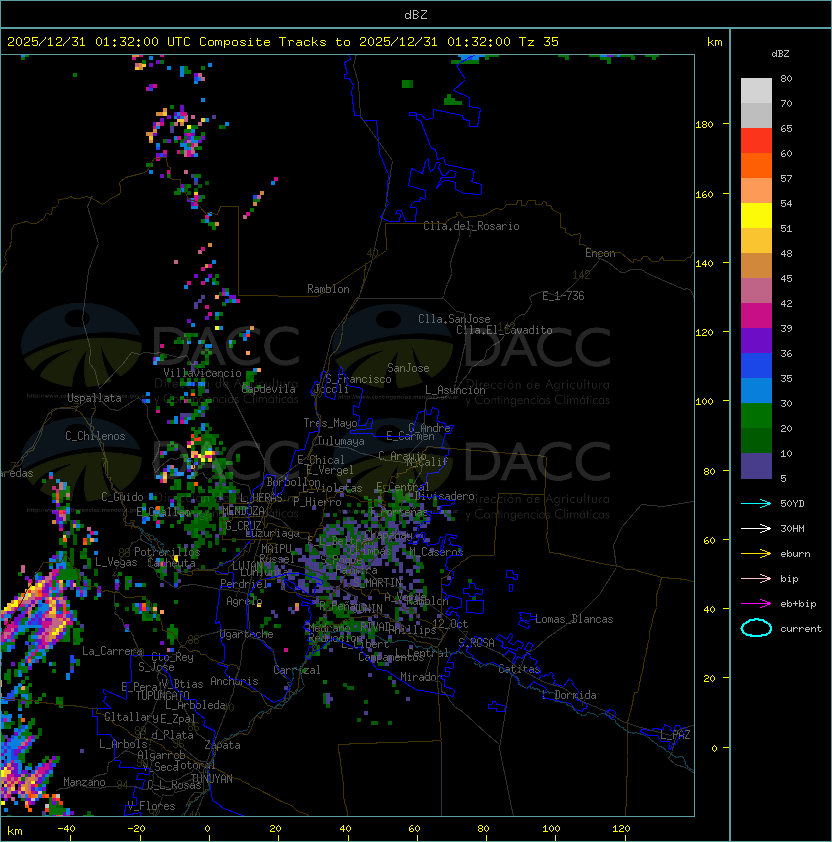Pick the red swatch on the dBZ scale

coord(756,141)
